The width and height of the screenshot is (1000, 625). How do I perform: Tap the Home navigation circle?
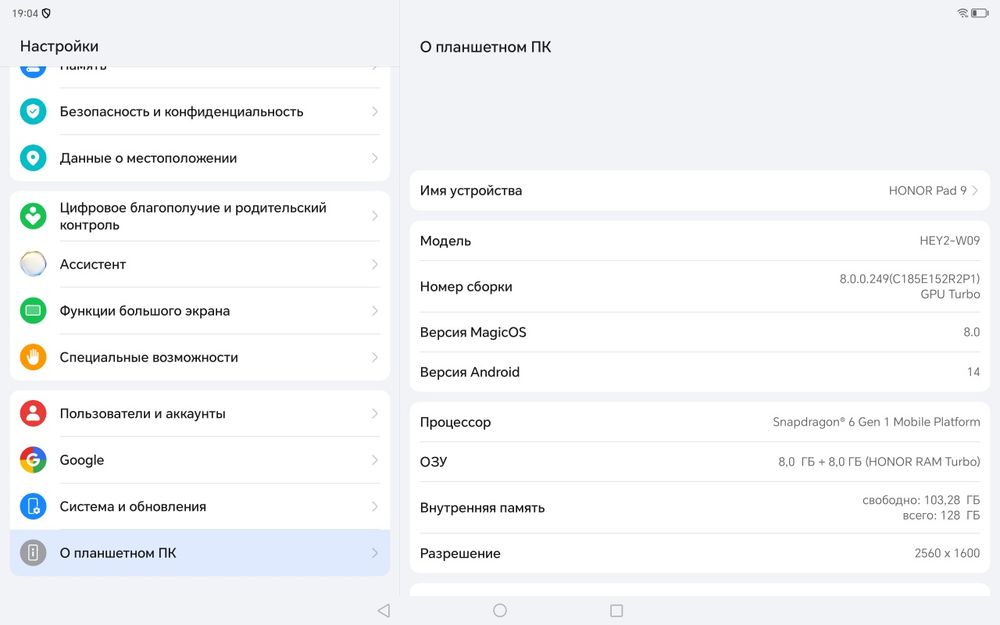(500, 610)
